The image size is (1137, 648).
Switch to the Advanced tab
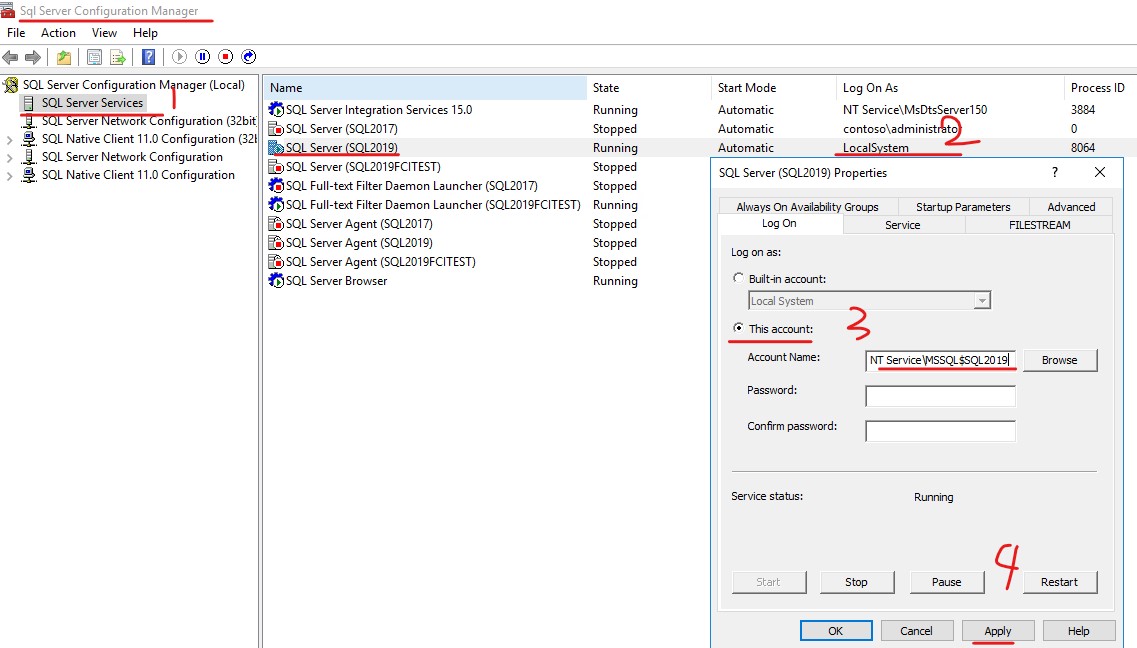click(x=1071, y=207)
